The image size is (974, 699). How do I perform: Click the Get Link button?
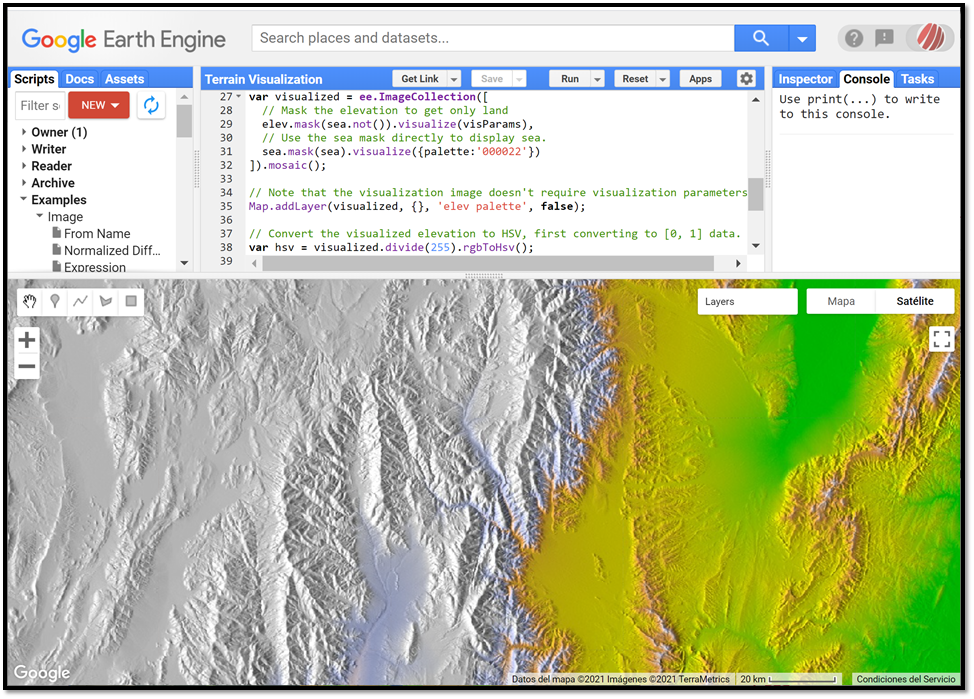420,79
